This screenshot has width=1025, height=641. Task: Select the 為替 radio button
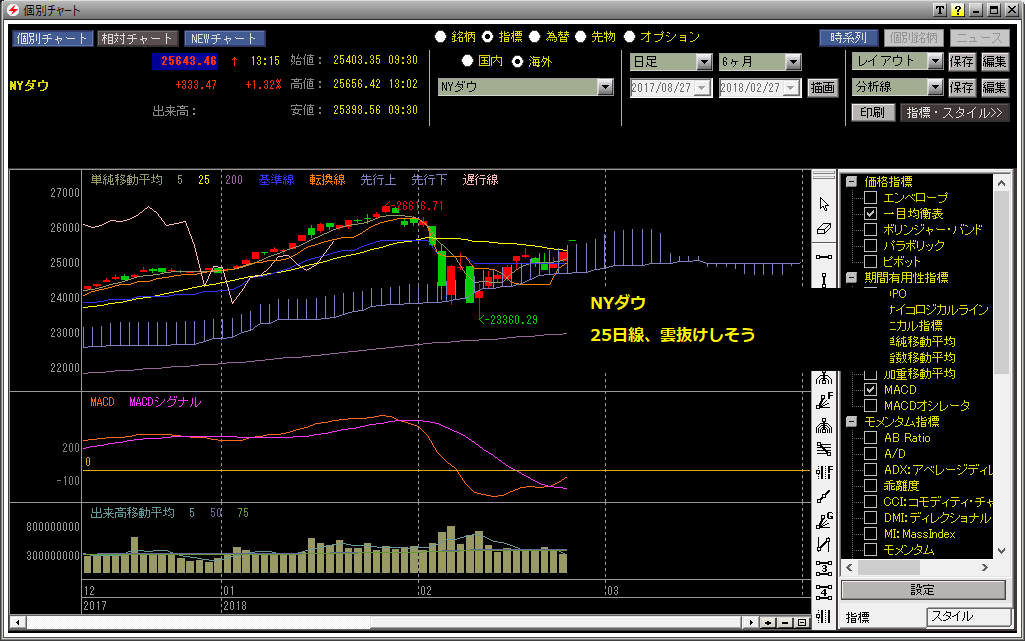(x=535, y=37)
